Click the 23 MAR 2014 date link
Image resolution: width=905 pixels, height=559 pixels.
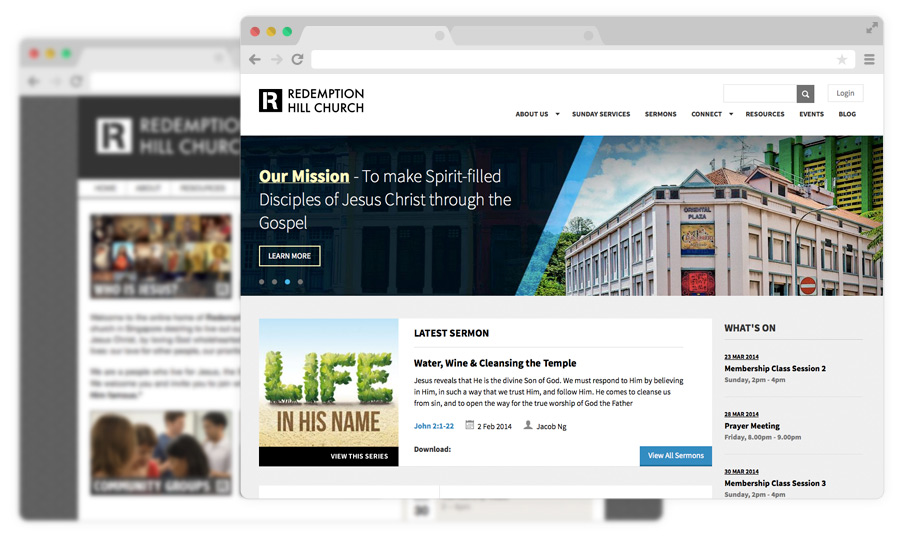coord(741,357)
